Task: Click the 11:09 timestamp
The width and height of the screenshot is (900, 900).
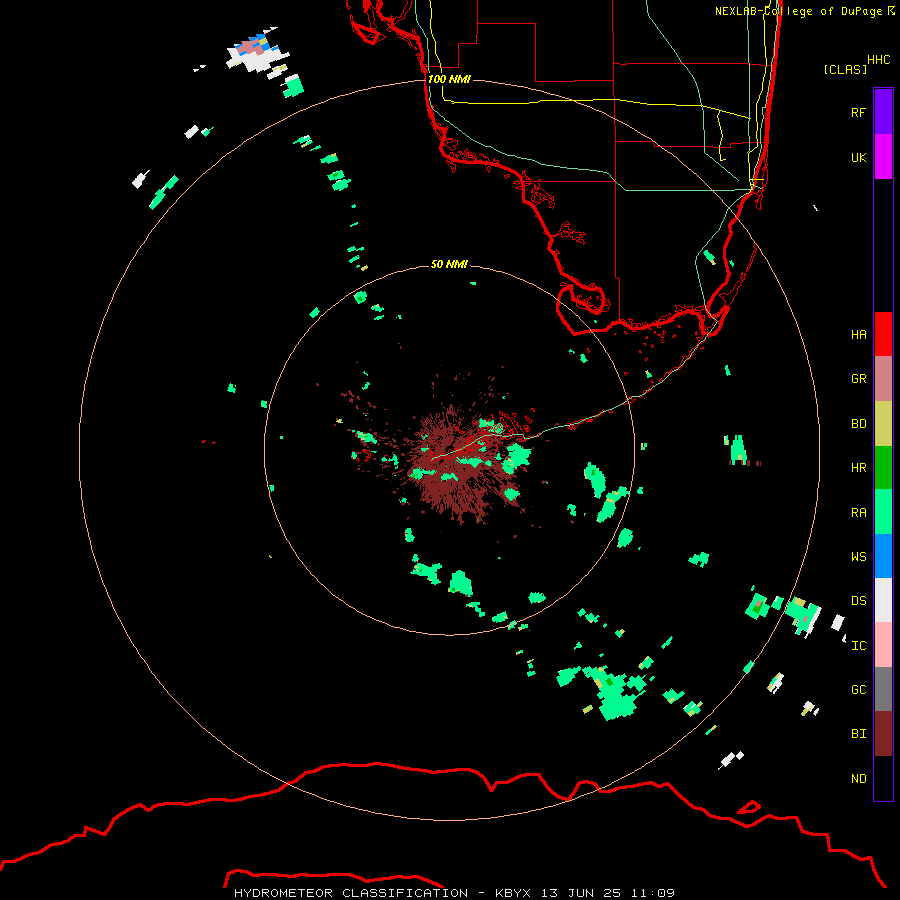Action: (x=652, y=893)
